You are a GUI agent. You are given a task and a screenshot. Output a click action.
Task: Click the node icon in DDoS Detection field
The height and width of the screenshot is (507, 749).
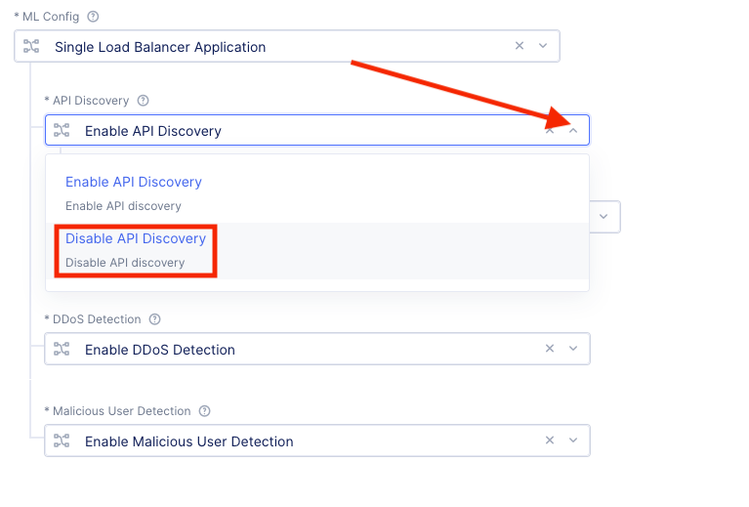(61, 349)
